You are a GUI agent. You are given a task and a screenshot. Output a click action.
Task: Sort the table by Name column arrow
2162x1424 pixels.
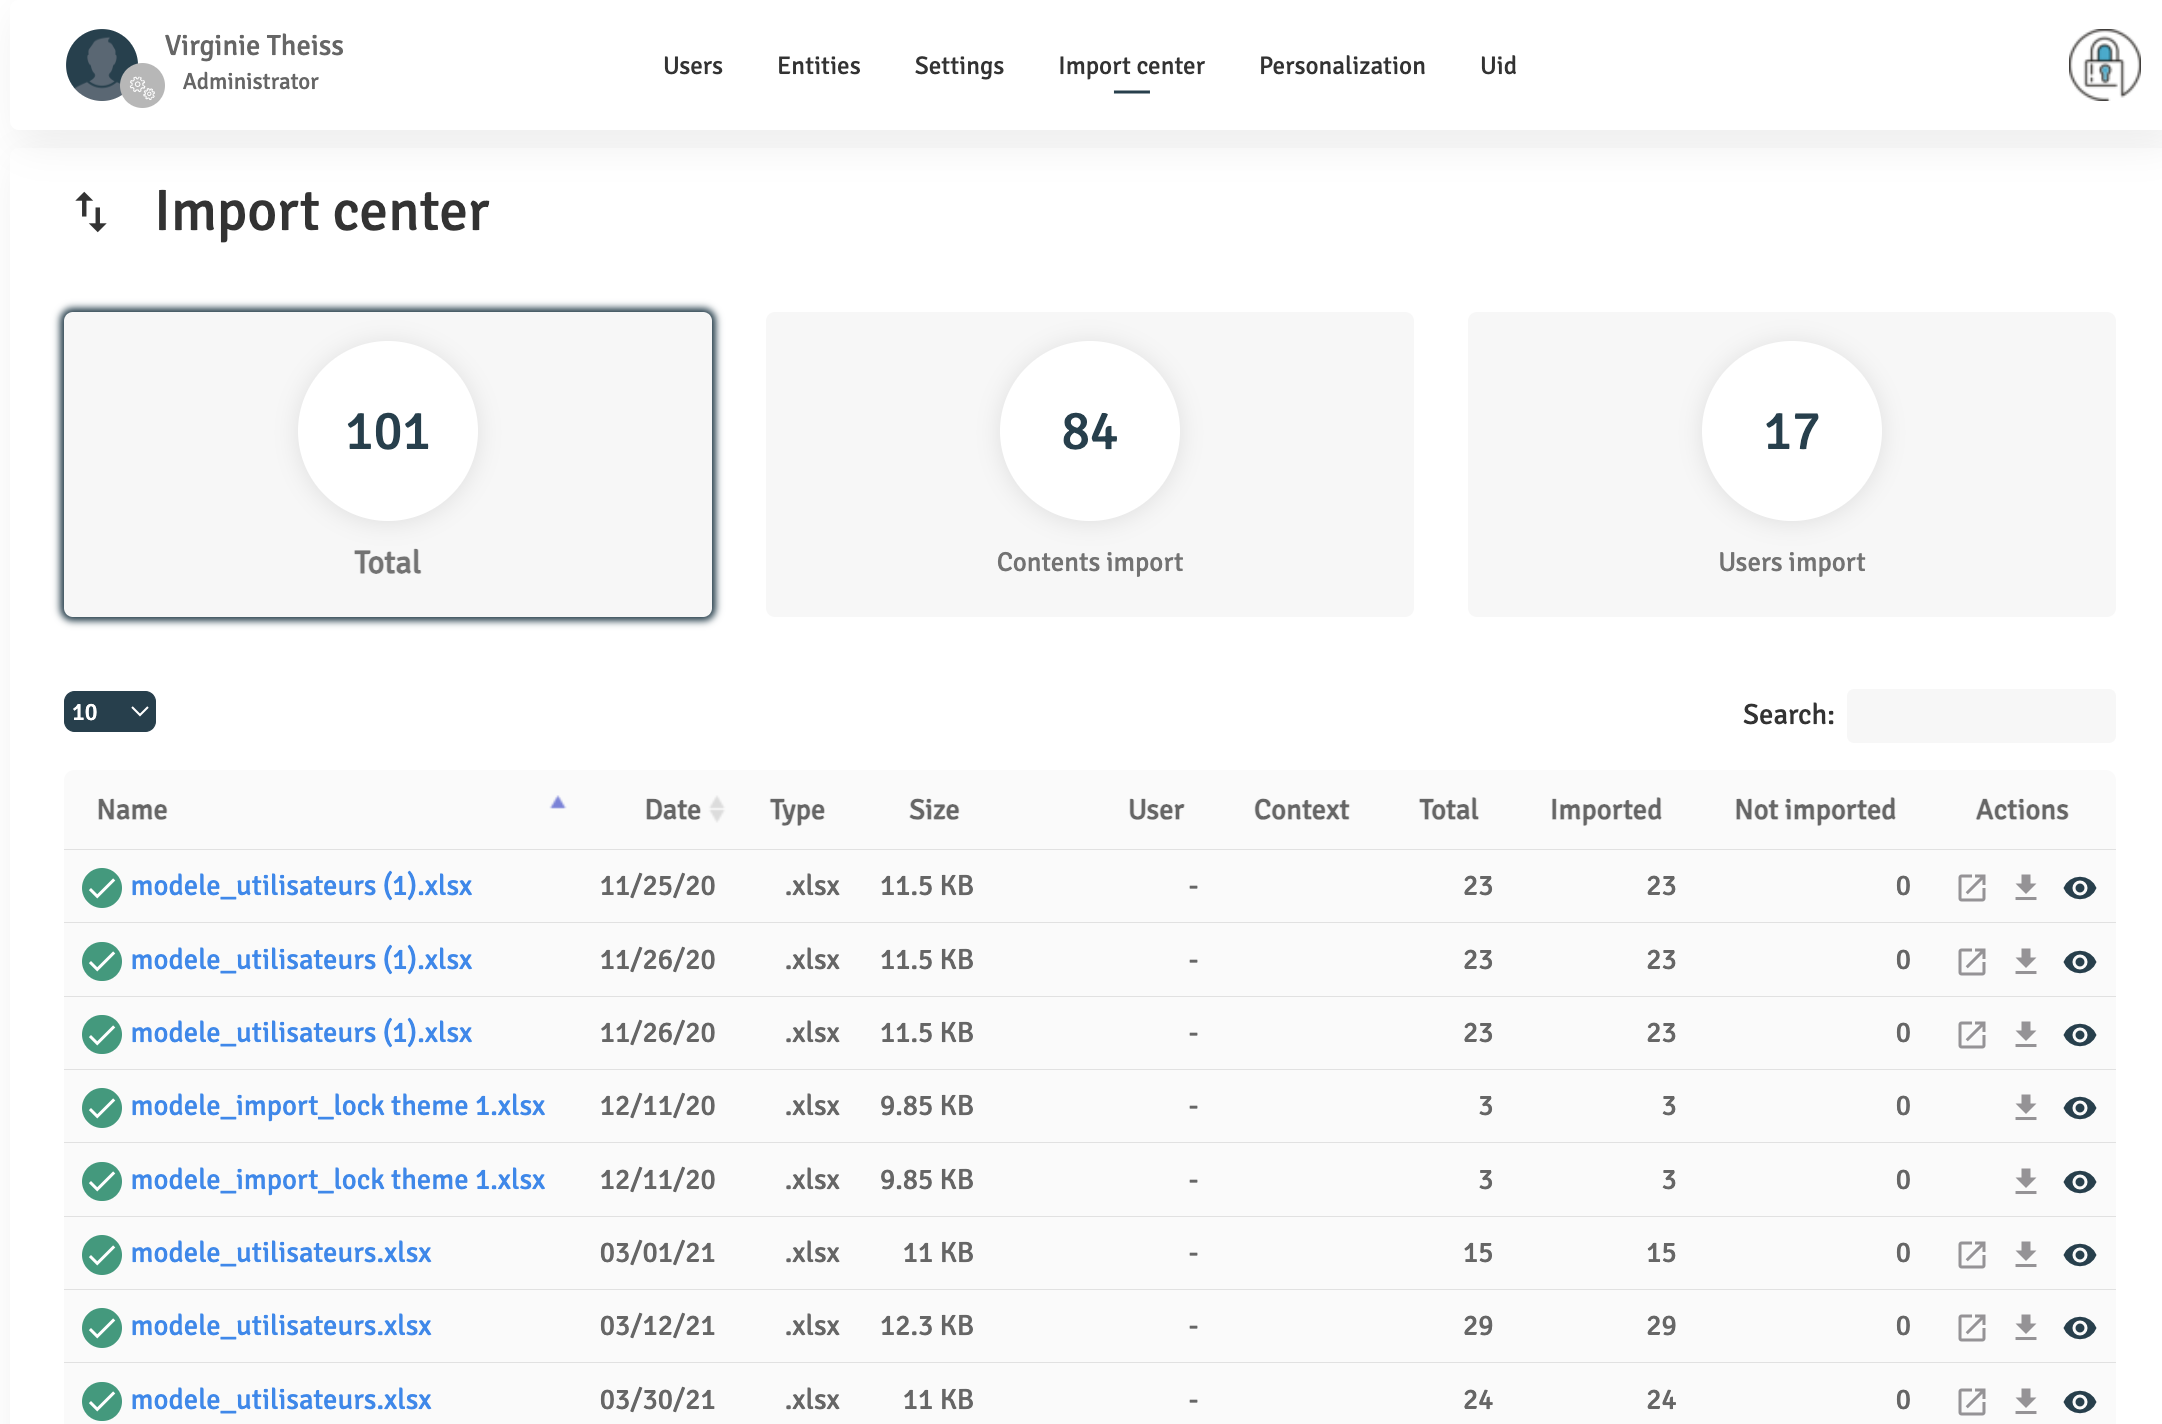[x=557, y=803]
